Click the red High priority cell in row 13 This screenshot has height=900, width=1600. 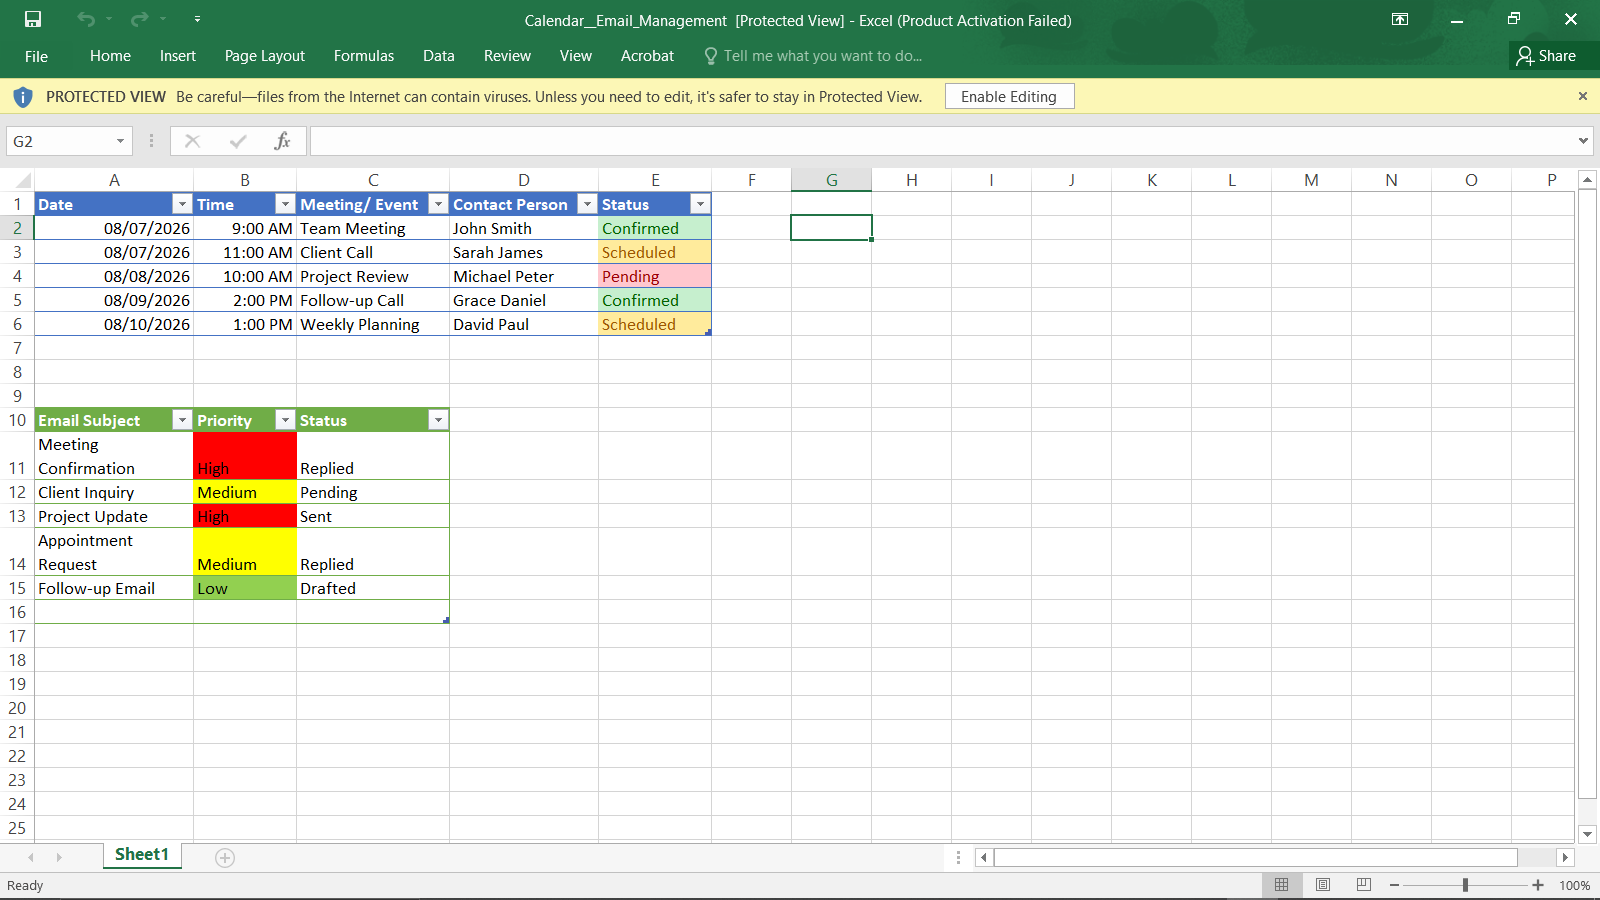[245, 516]
